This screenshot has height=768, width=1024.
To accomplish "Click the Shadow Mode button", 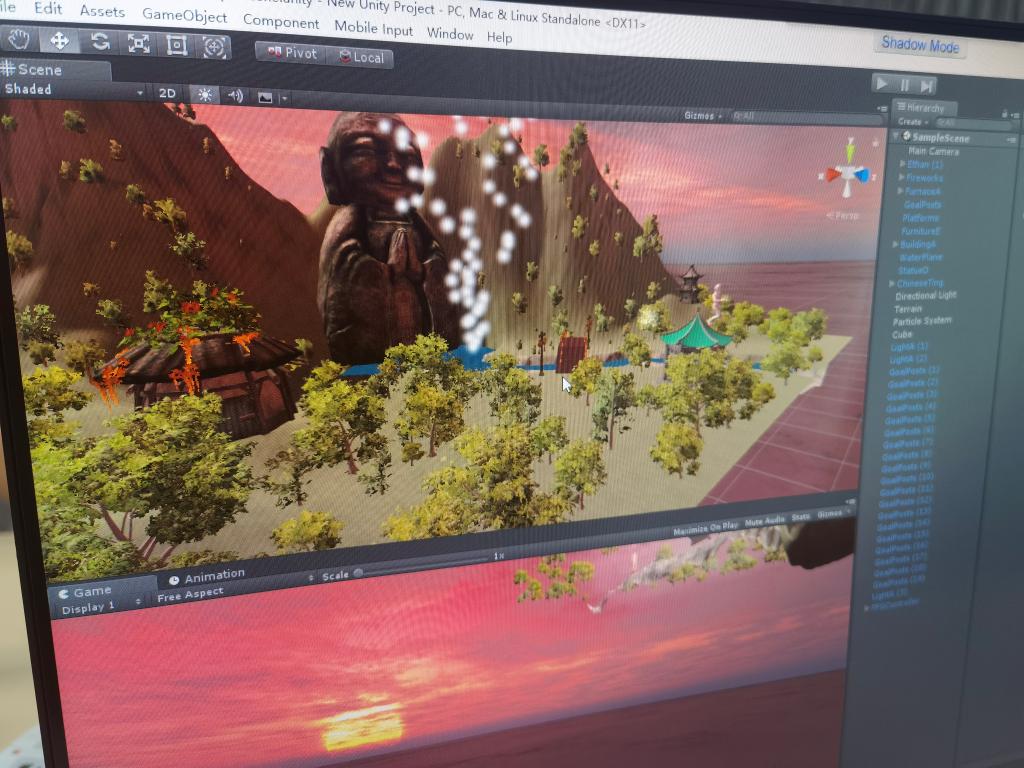I will 919,45.
